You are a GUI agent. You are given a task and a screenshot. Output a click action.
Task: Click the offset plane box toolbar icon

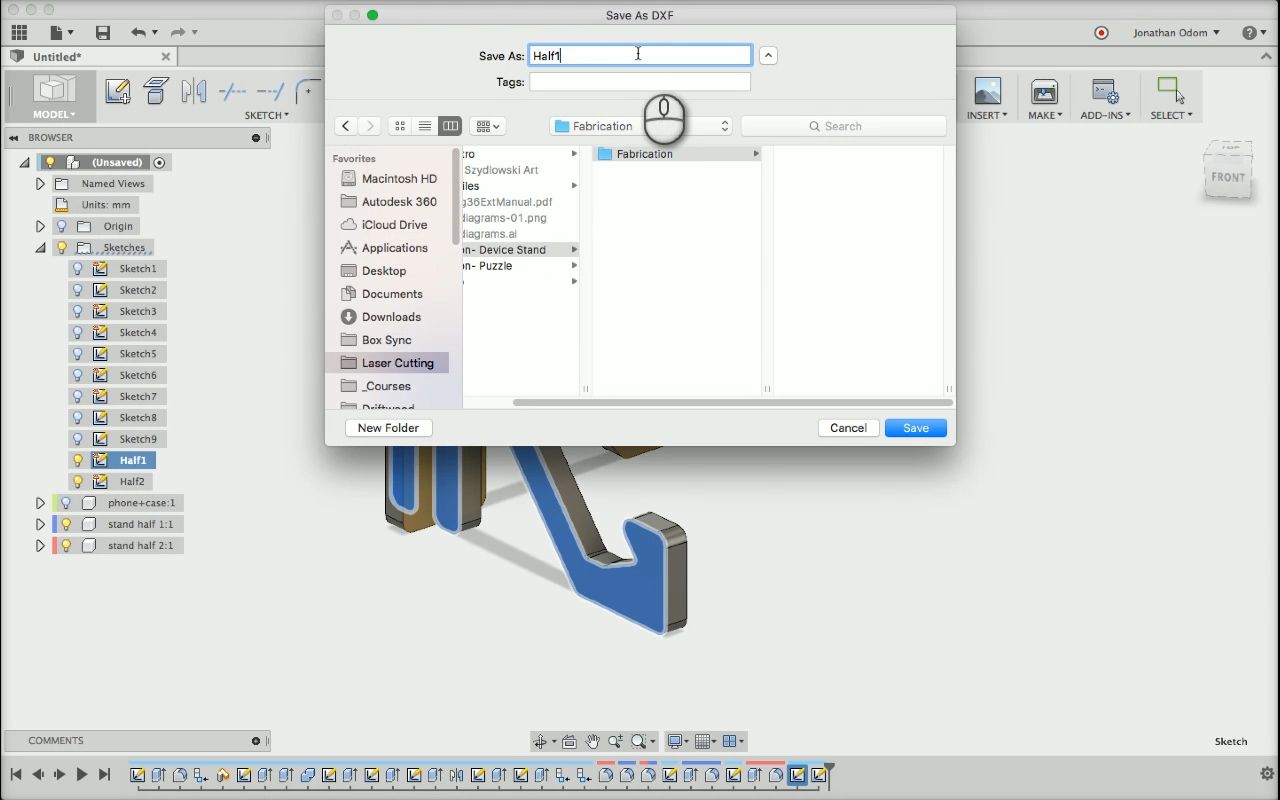[x=156, y=91]
